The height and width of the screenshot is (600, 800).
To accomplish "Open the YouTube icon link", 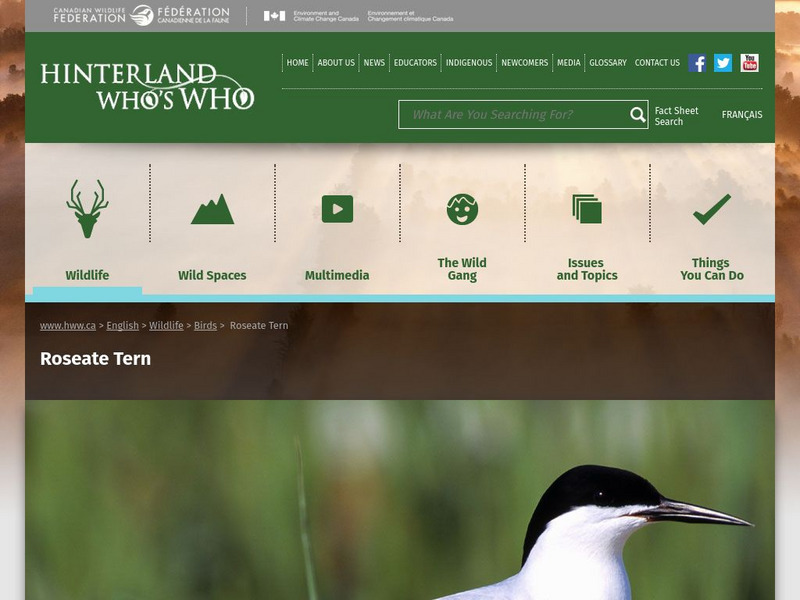I will 749,63.
